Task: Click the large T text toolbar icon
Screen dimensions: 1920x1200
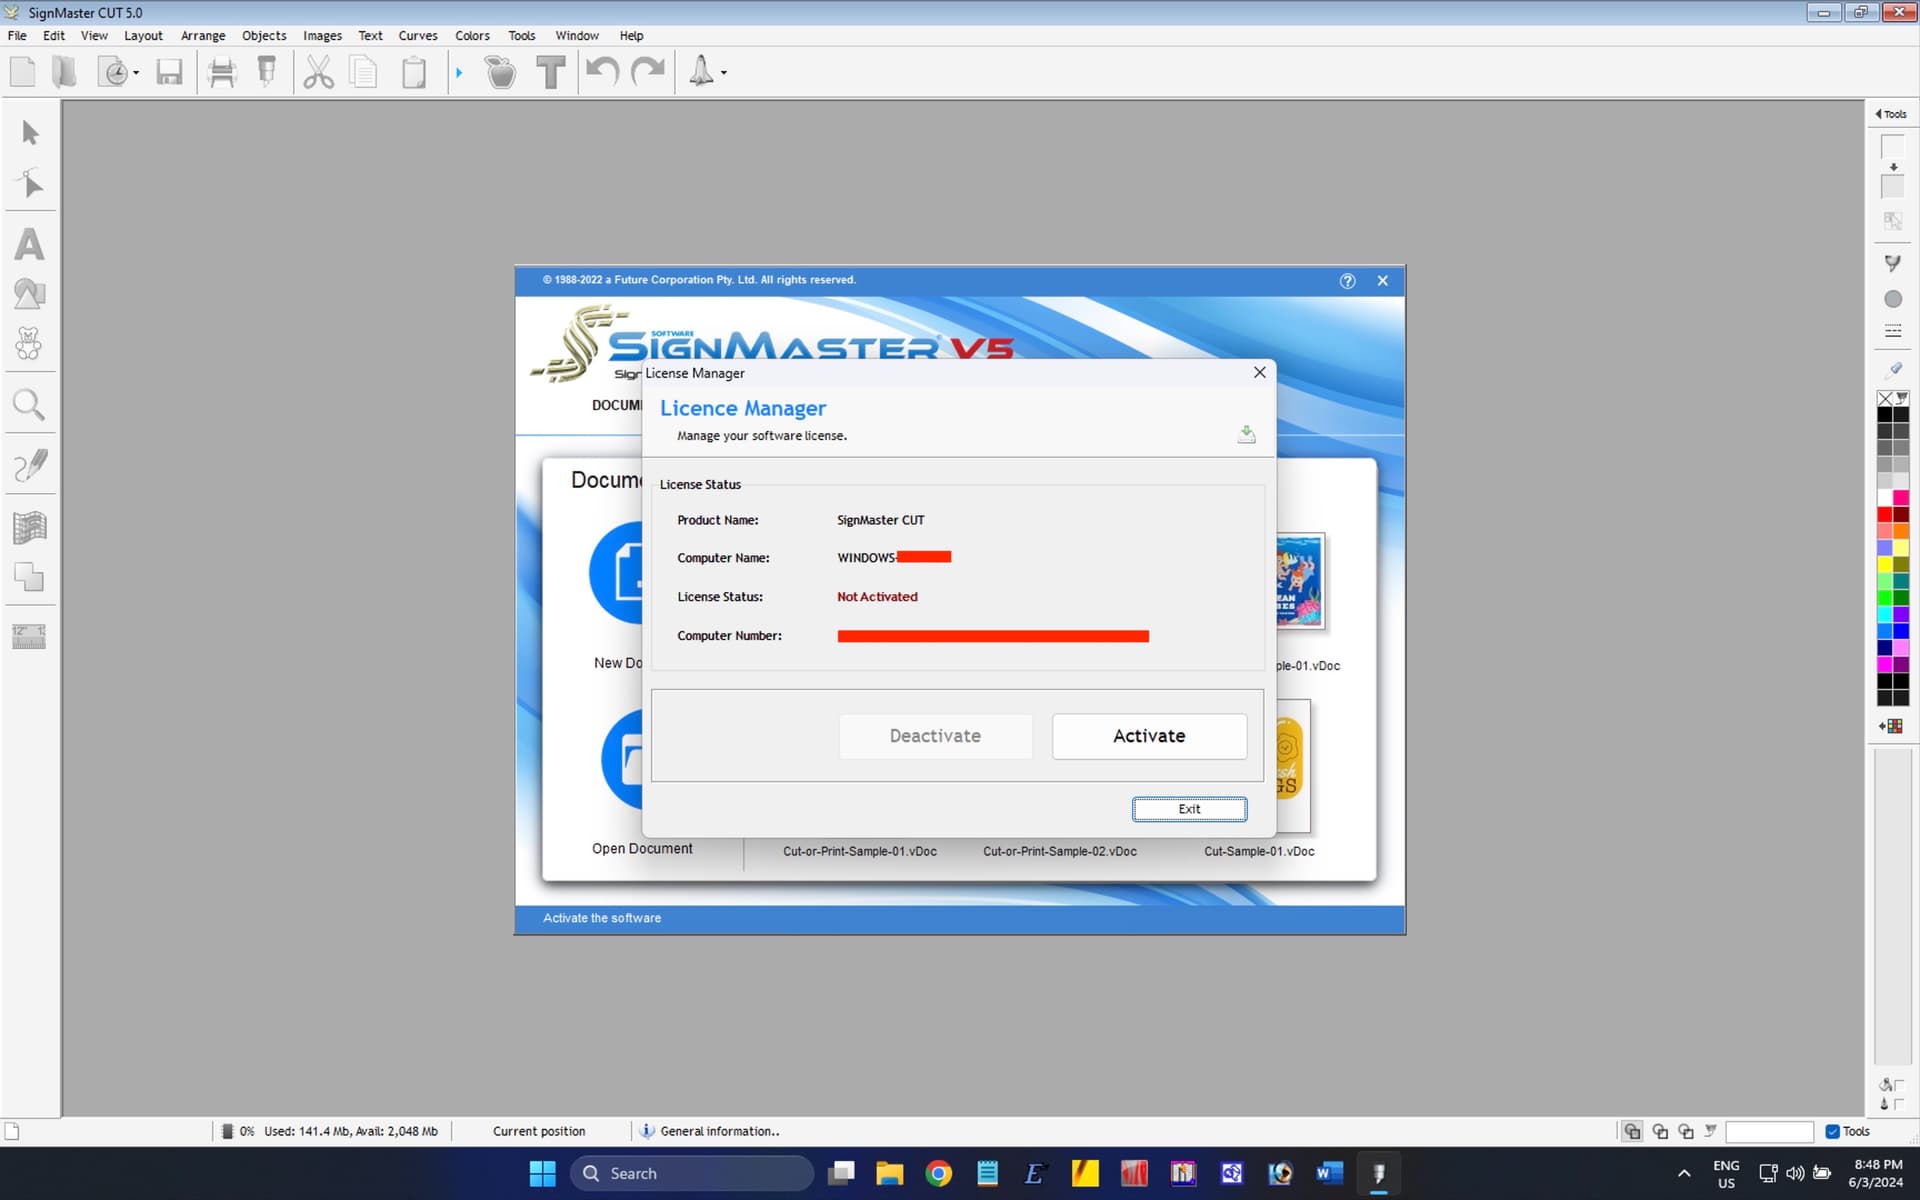Action: (x=550, y=72)
